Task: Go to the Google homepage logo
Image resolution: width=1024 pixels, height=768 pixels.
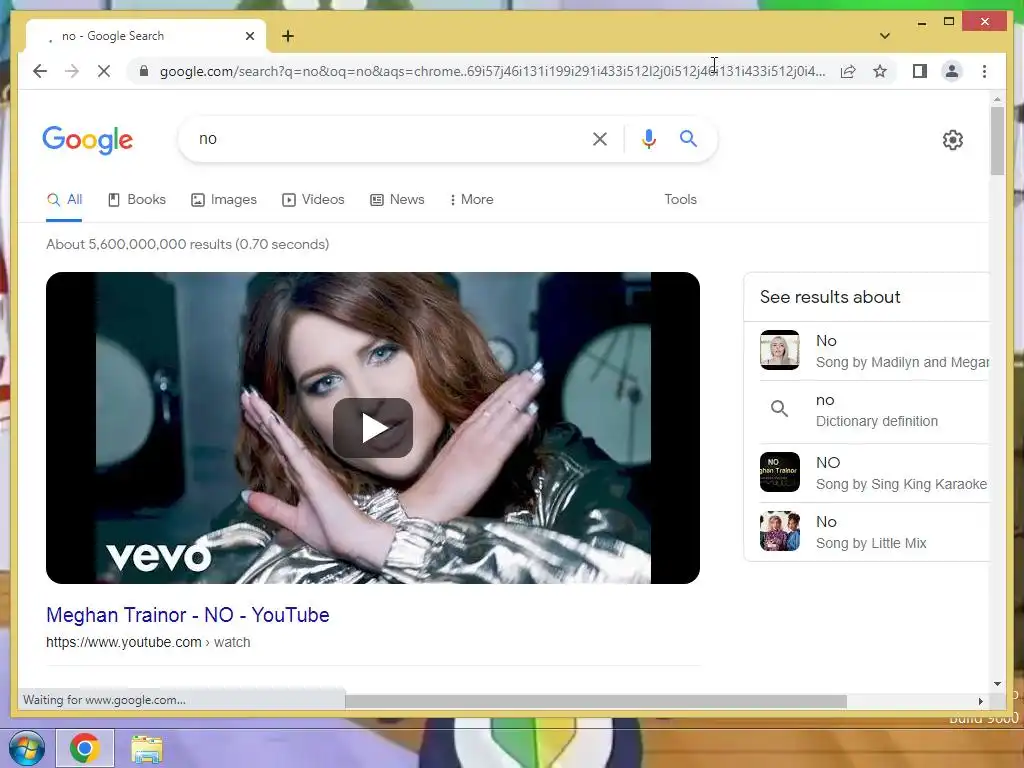Action: (x=88, y=140)
